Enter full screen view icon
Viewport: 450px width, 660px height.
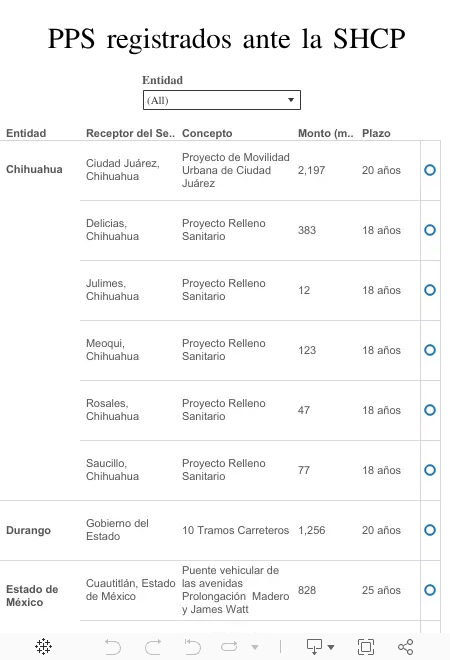(x=365, y=647)
